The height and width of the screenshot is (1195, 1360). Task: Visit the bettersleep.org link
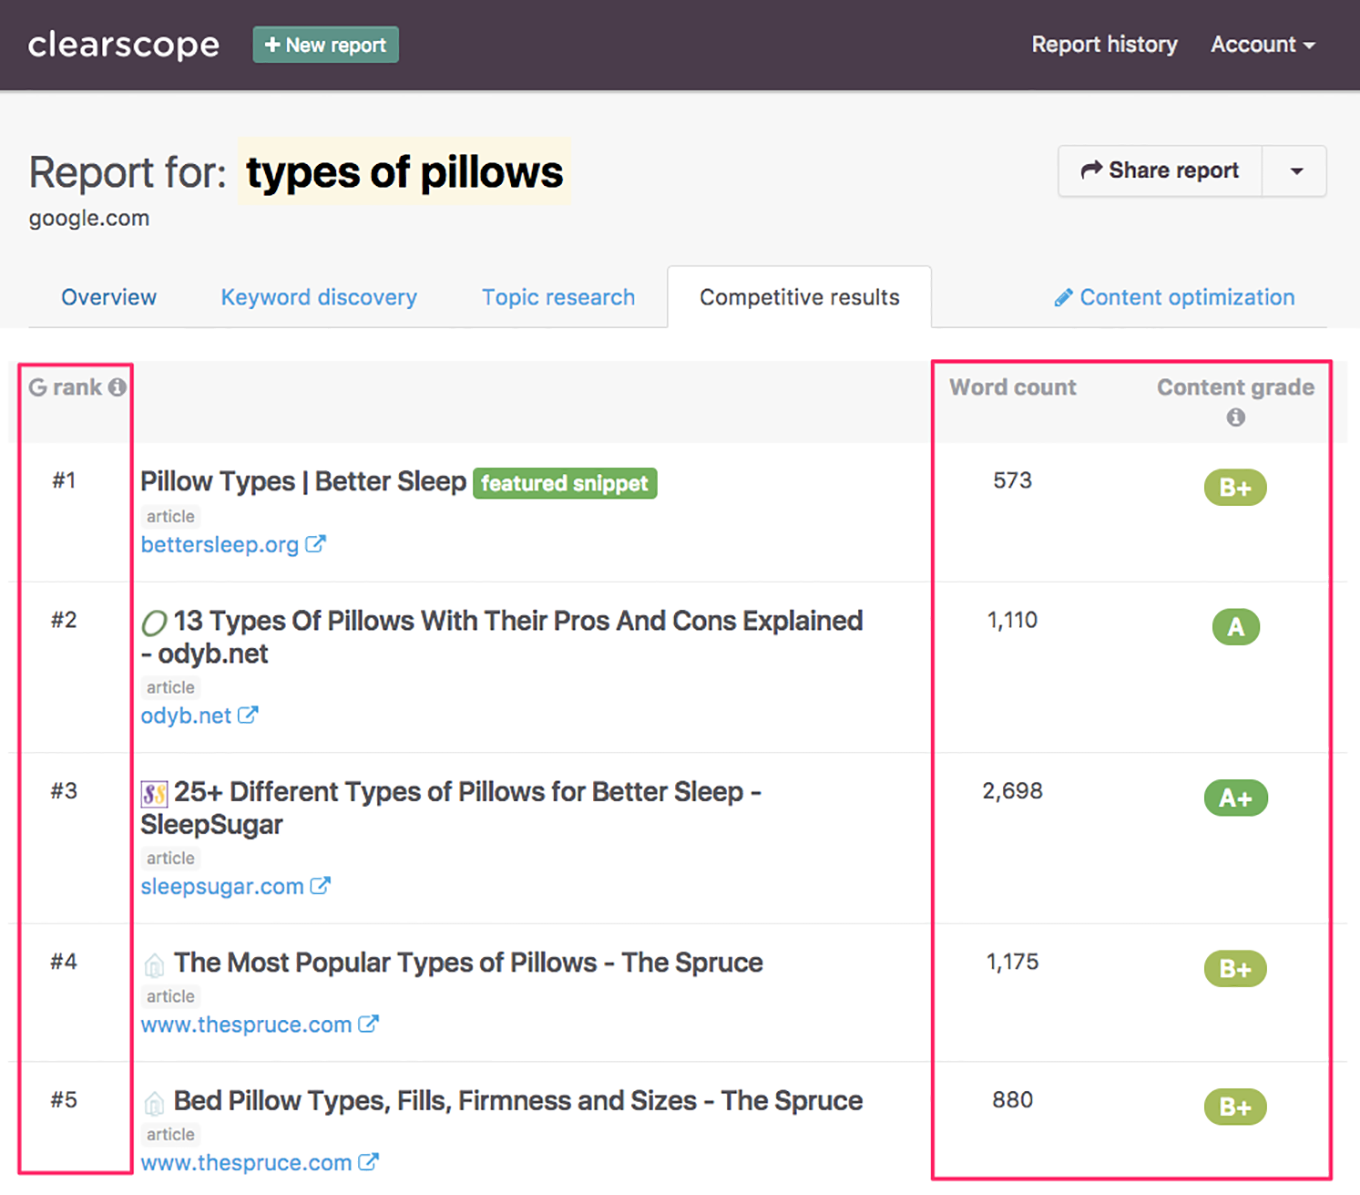coord(220,545)
